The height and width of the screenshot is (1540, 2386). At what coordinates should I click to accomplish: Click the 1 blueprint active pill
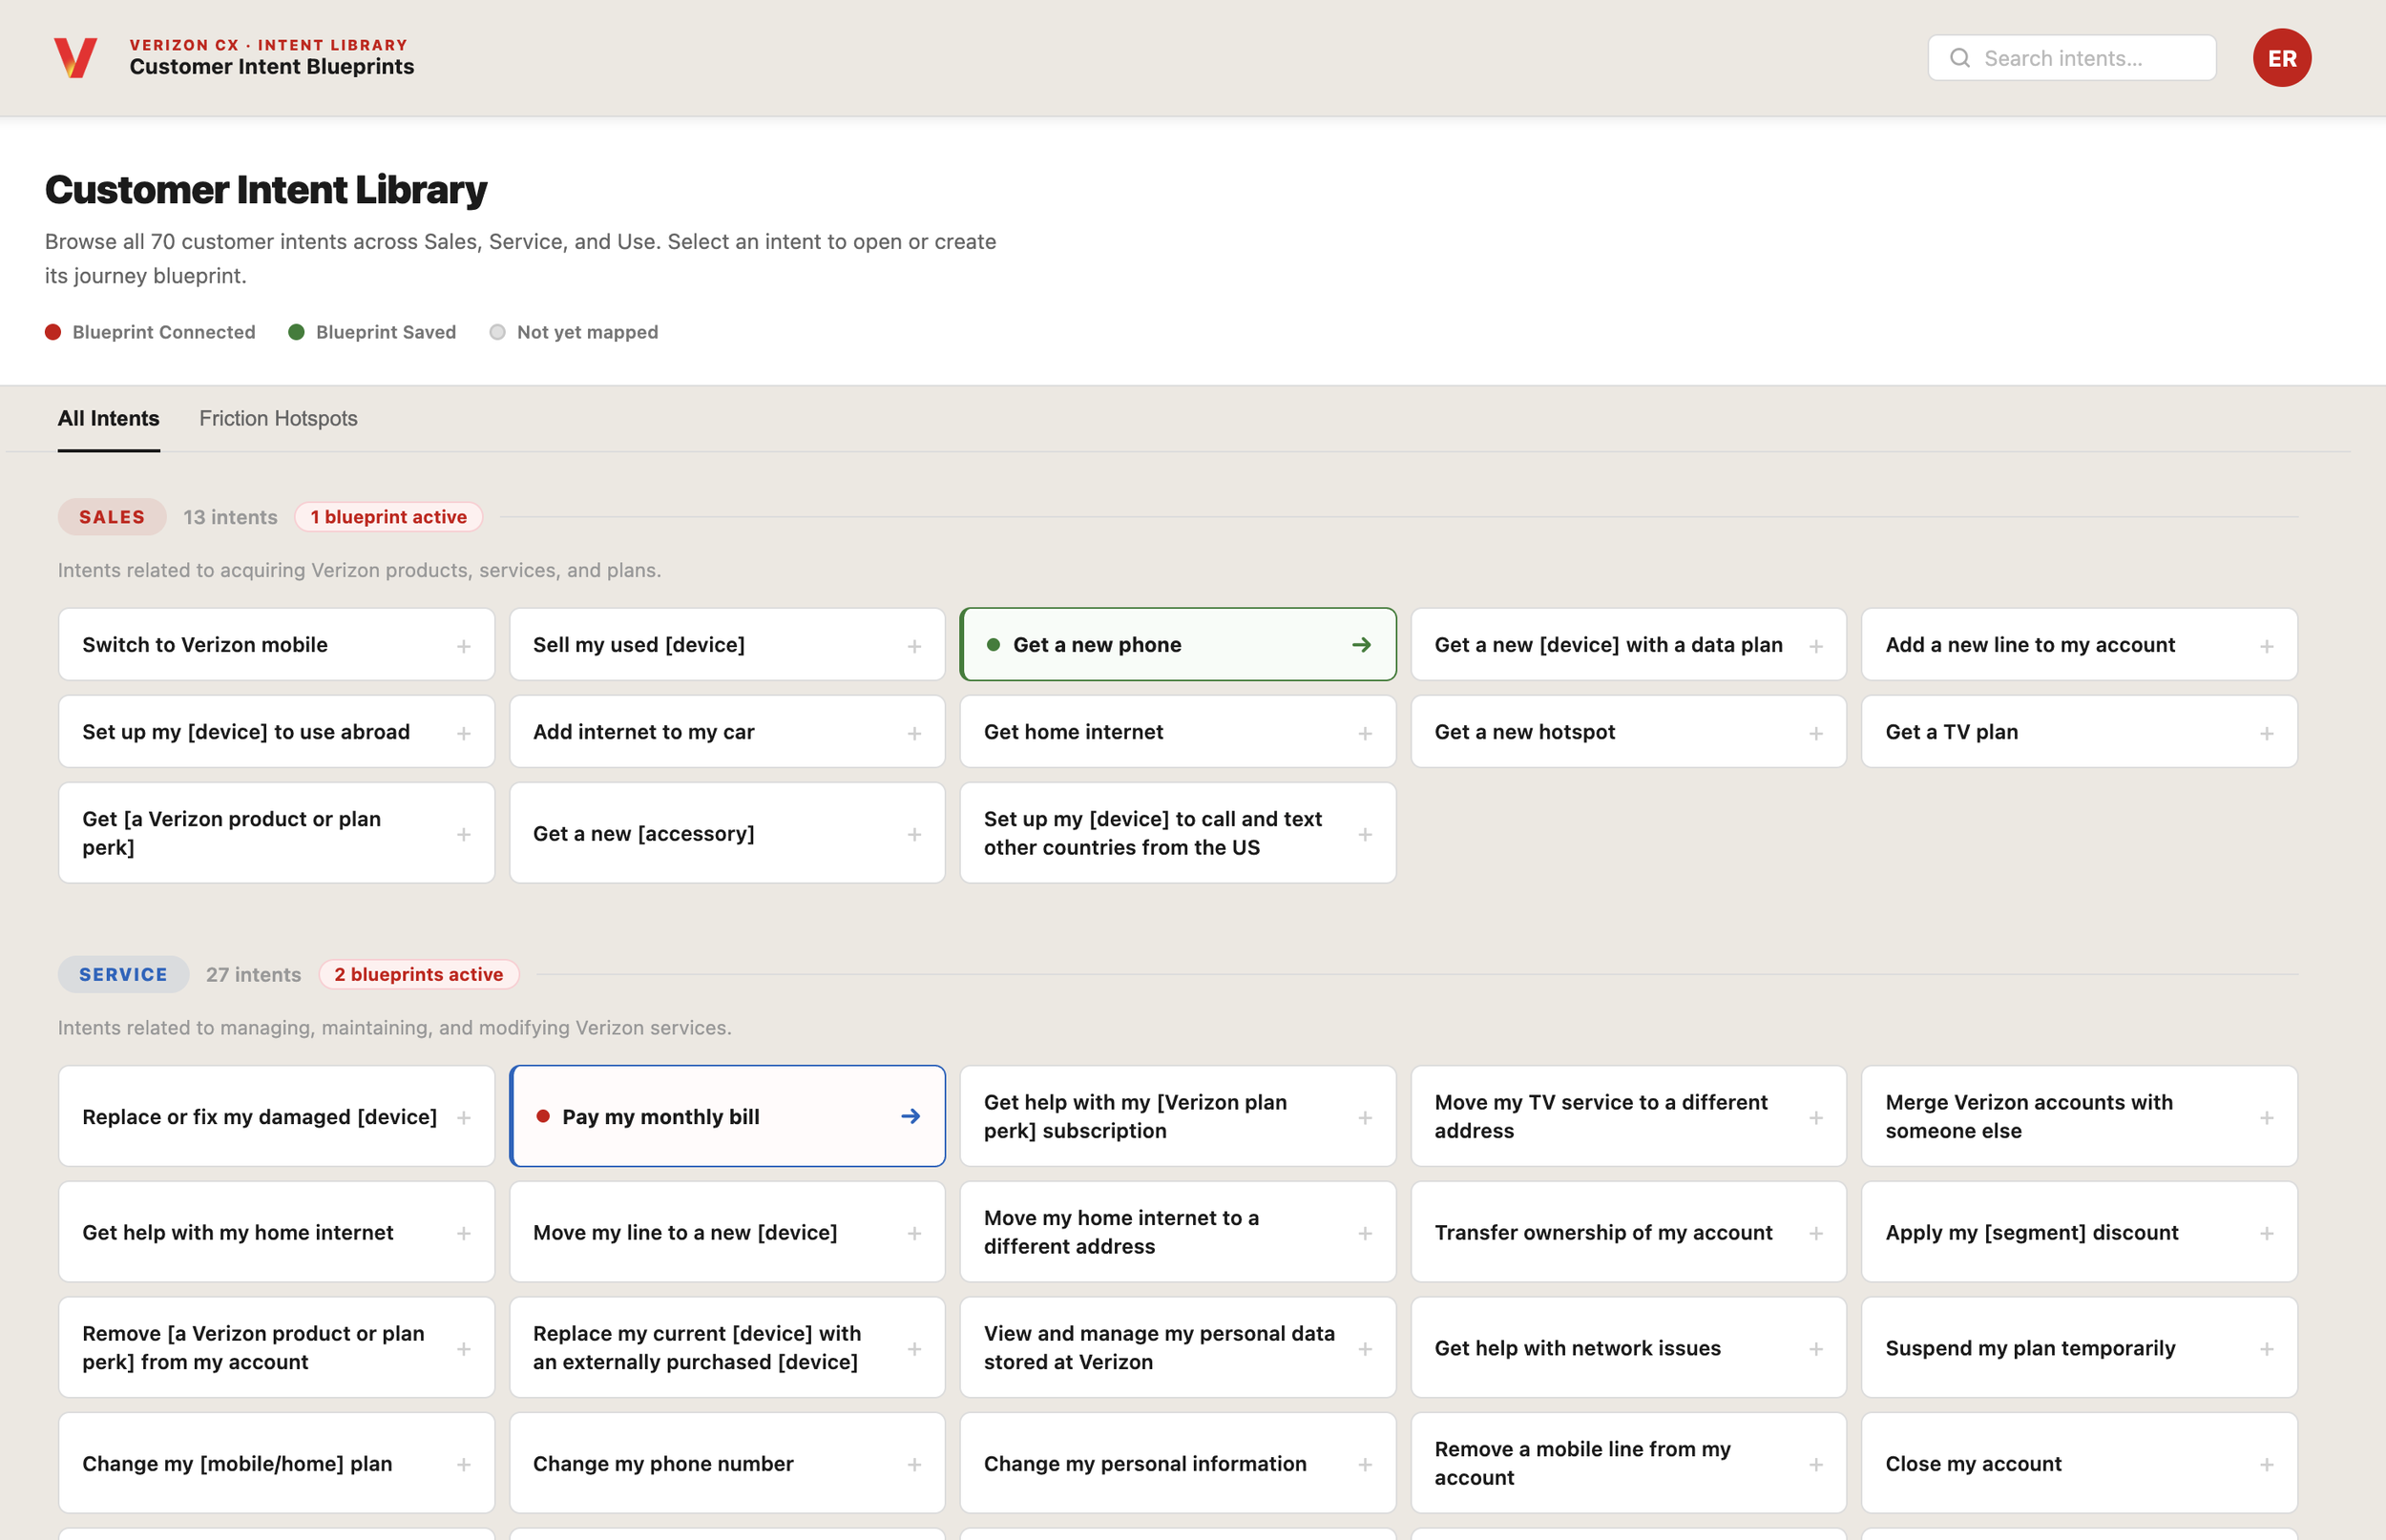[x=388, y=517]
